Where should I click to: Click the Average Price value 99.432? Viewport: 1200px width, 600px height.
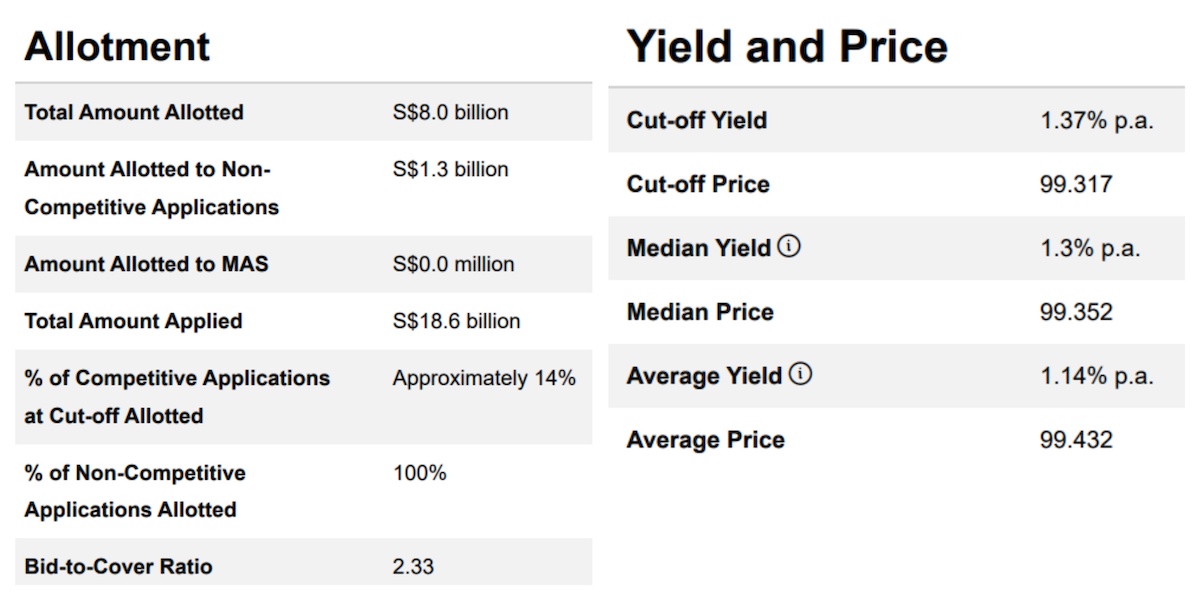[x=1076, y=440]
